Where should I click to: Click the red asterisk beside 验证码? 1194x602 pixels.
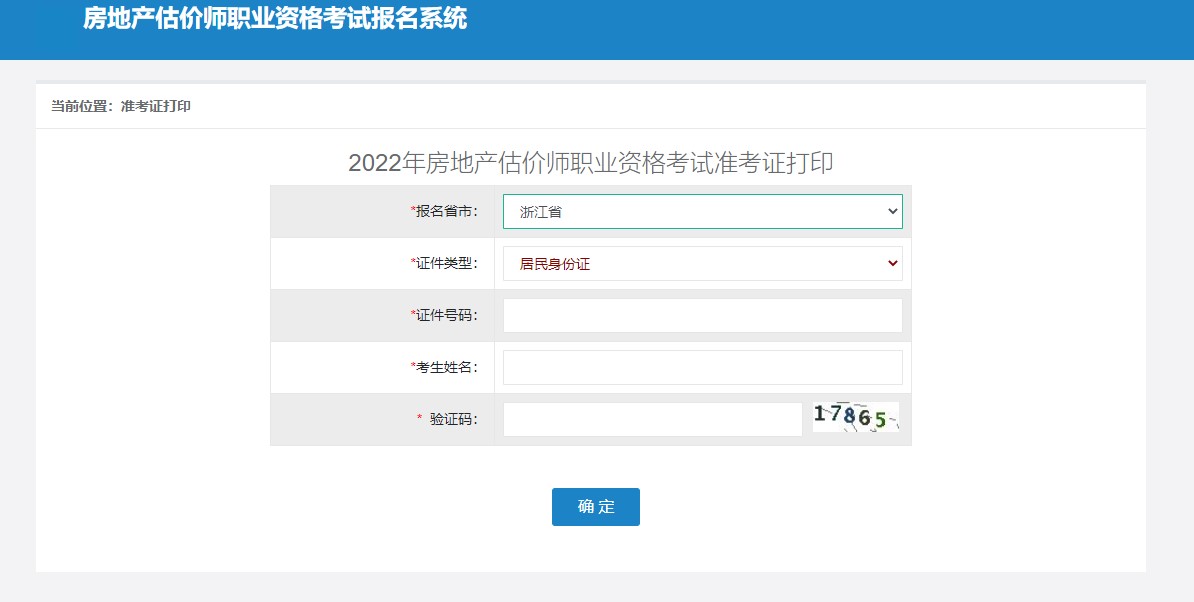[420, 418]
